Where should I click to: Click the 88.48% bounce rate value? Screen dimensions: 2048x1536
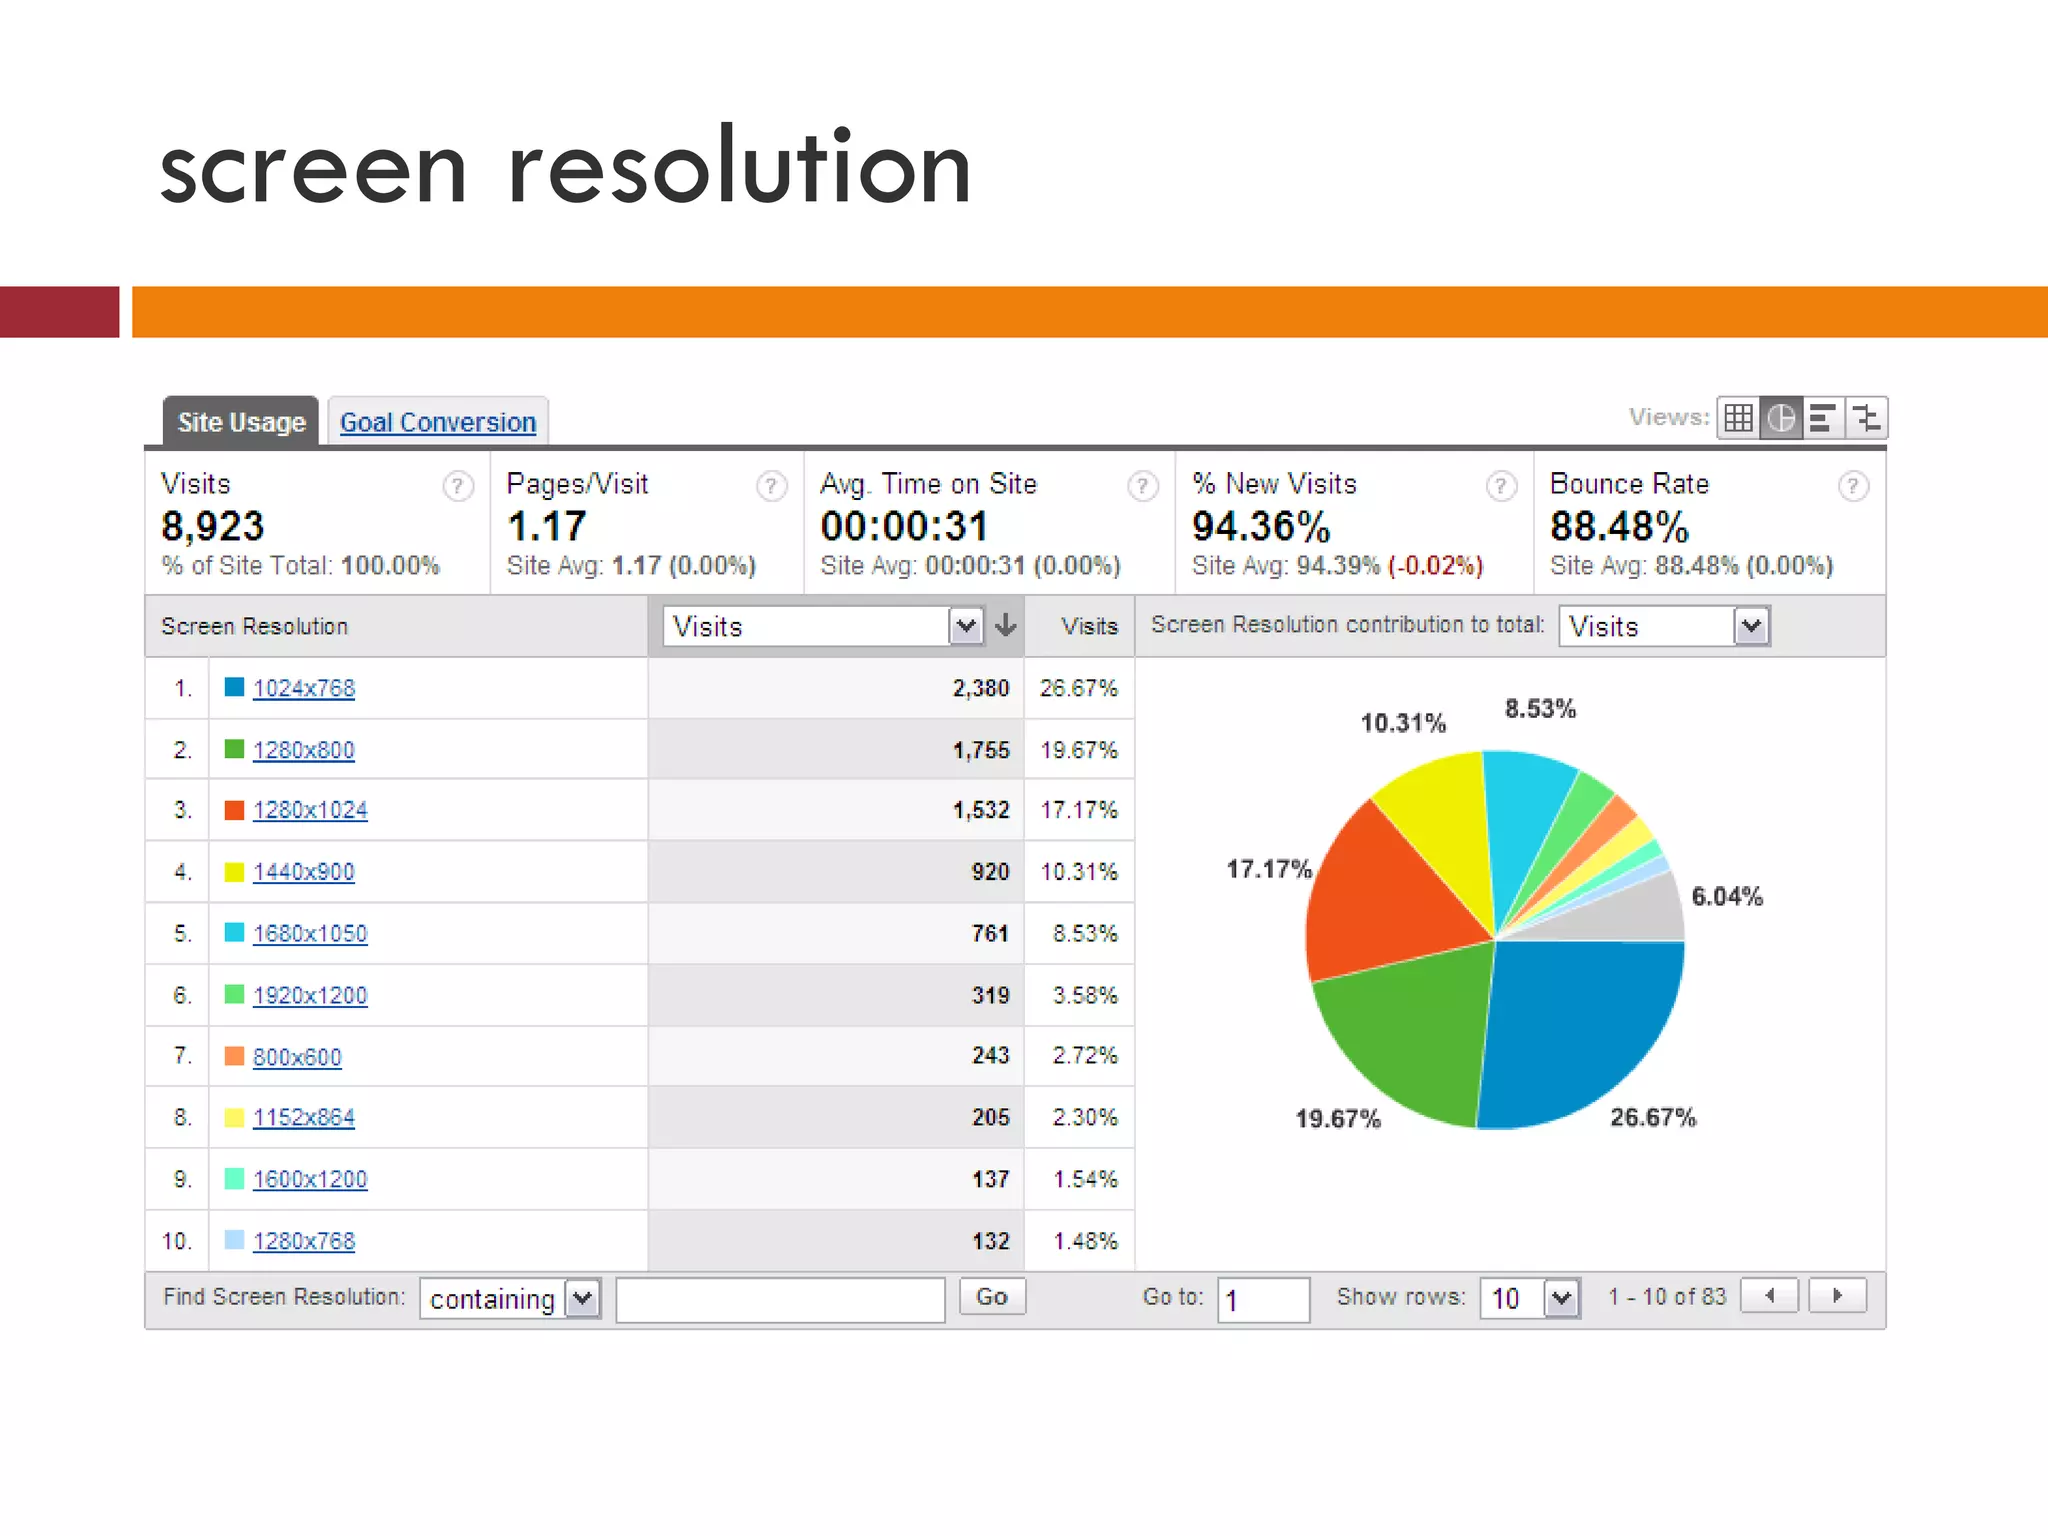point(1619,526)
